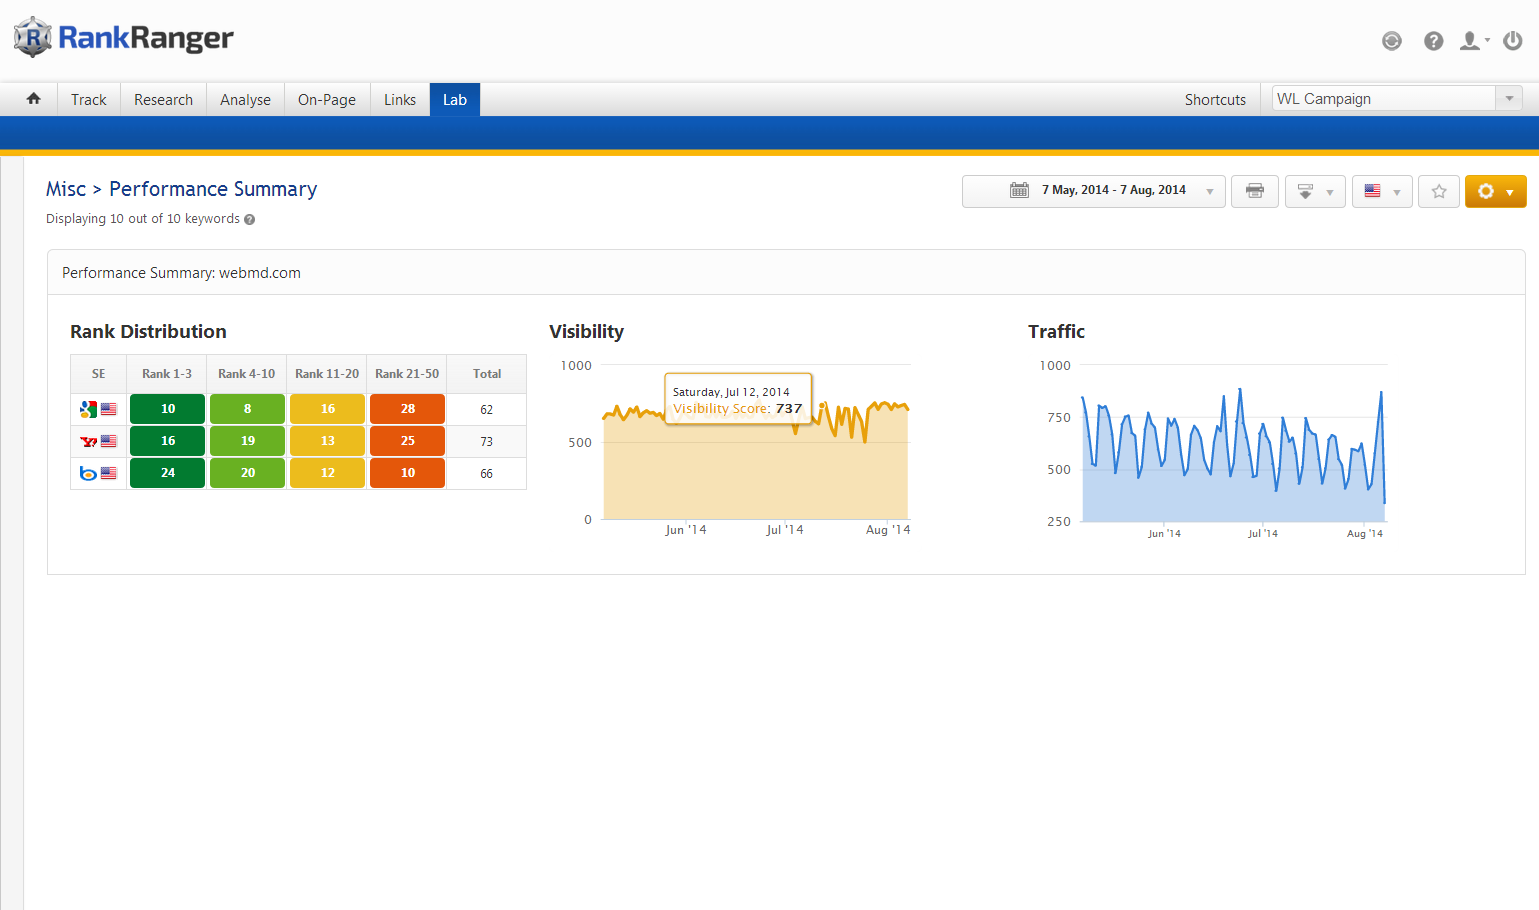Open the US flag country dropdown
The height and width of the screenshot is (910, 1539).
click(x=1381, y=191)
